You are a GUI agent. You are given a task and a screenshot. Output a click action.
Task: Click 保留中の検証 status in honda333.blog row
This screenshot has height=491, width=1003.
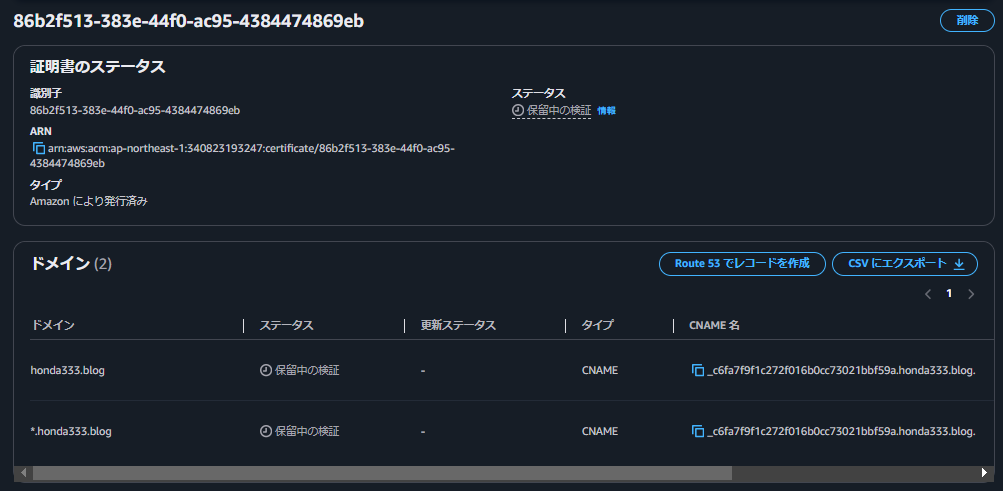pos(307,370)
